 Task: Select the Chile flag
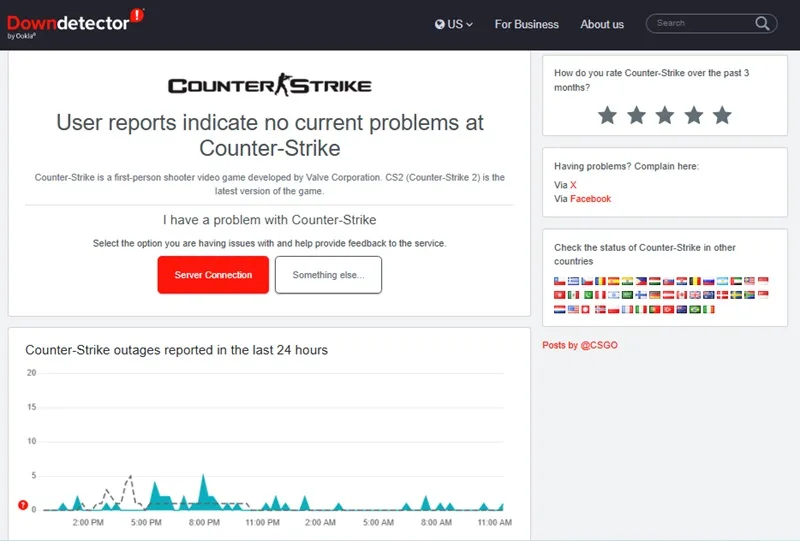(x=560, y=281)
